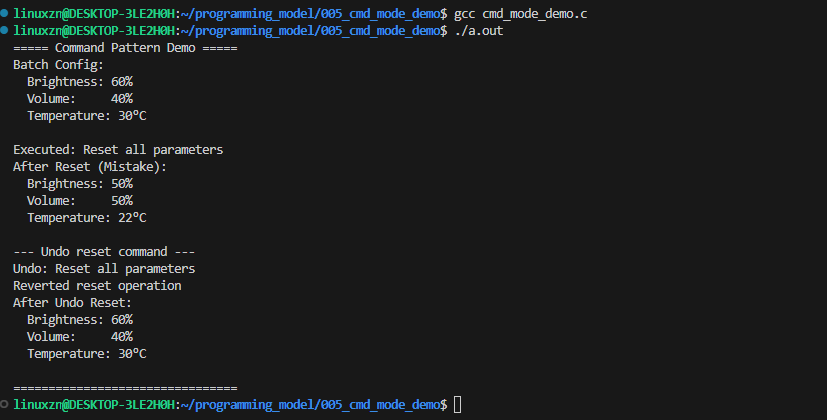Click the first 'Brightness: 60%' line under Batch Config
This screenshot has width=827, height=420.
click(80, 82)
